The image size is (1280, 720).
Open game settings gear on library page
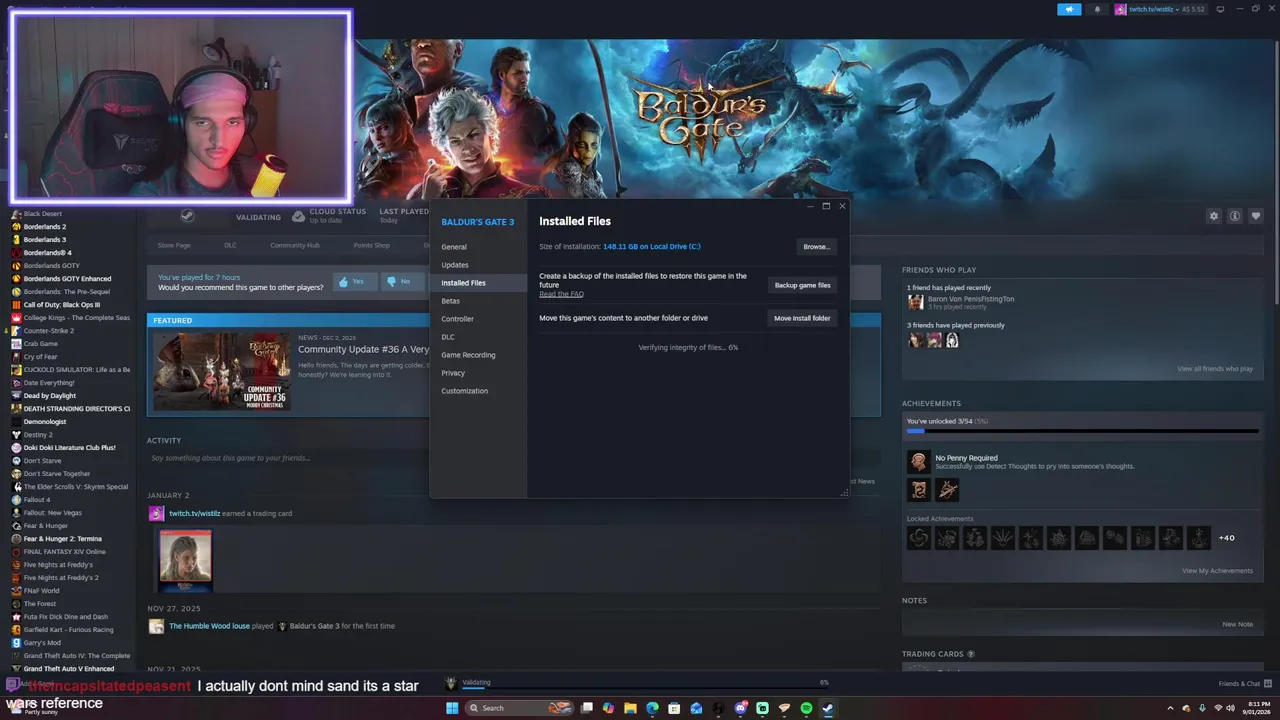click(x=1214, y=216)
